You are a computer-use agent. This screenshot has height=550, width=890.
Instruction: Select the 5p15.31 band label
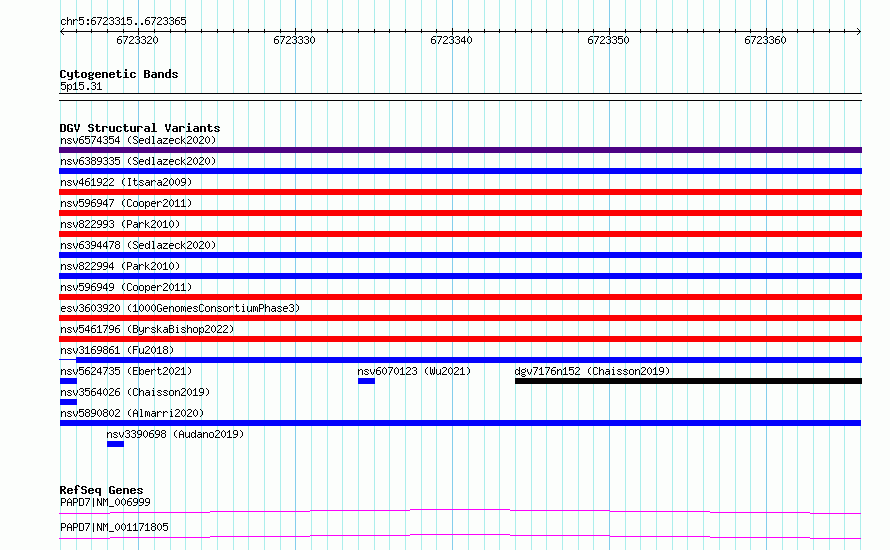coord(81,86)
